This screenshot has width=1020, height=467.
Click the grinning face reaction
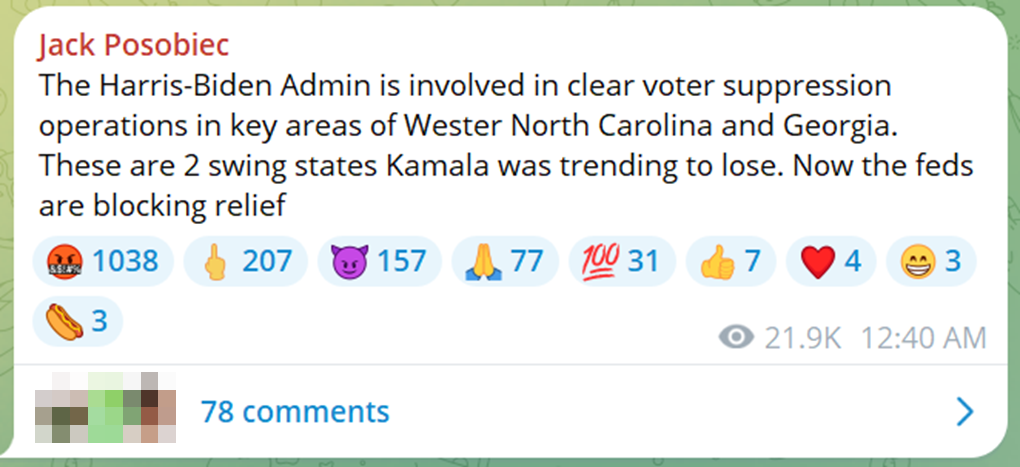(931, 261)
